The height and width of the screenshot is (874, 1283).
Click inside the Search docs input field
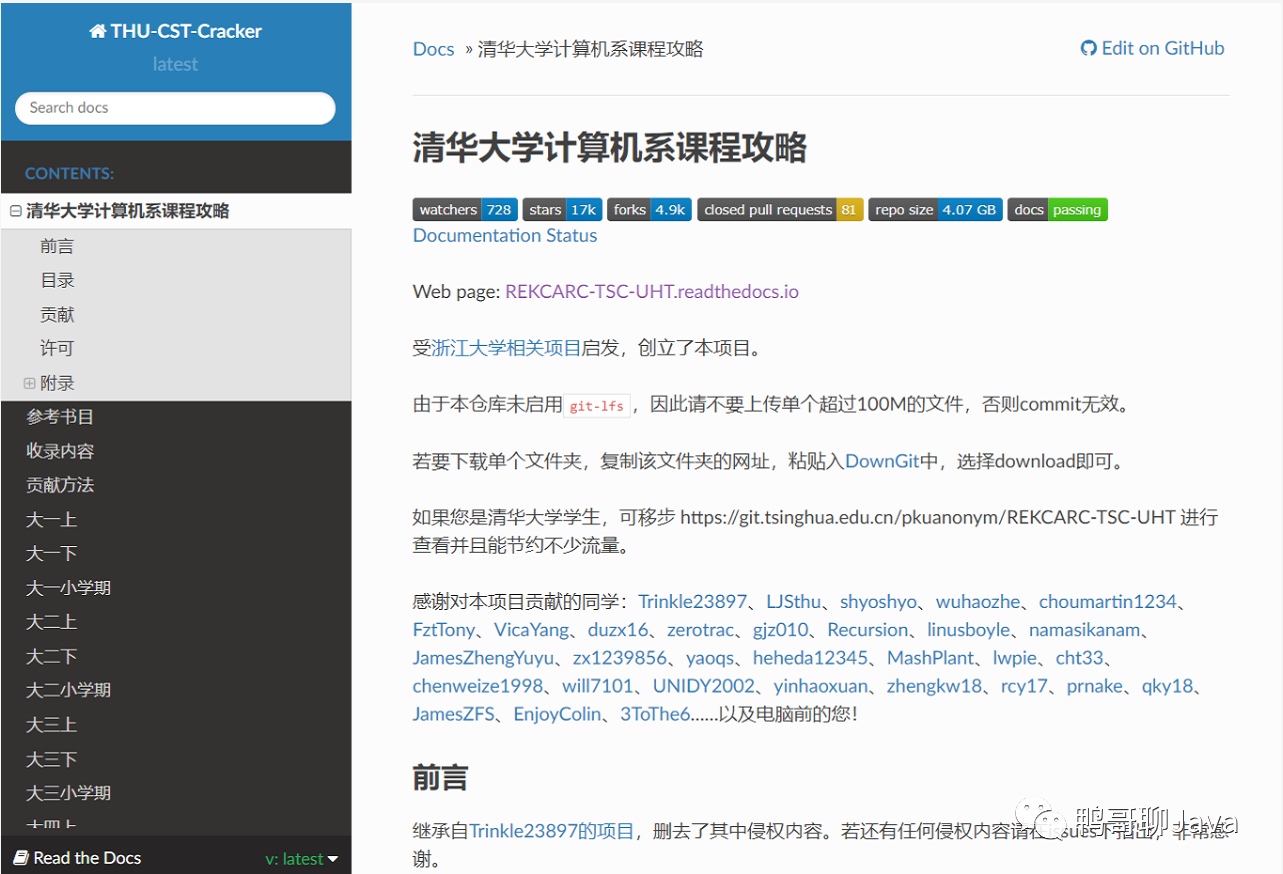coord(175,108)
